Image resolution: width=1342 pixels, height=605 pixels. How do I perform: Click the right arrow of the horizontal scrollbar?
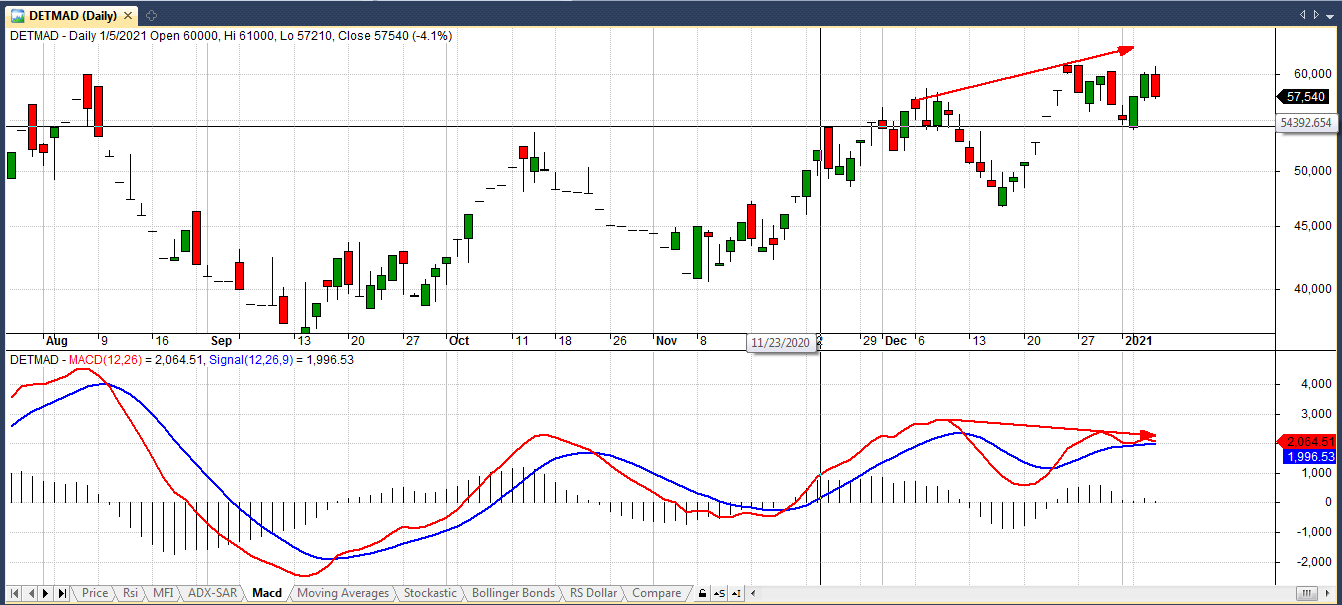click(1331, 594)
